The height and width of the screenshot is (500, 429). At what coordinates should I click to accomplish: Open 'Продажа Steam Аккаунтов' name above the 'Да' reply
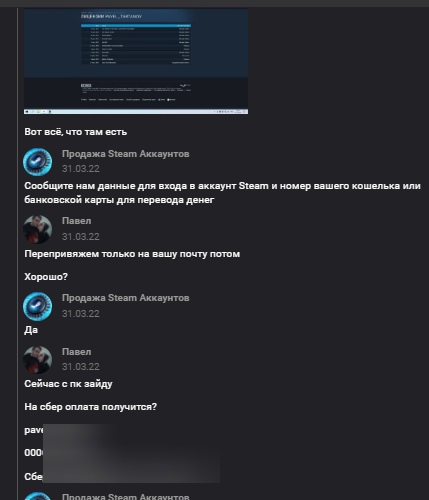[x=126, y=298]
